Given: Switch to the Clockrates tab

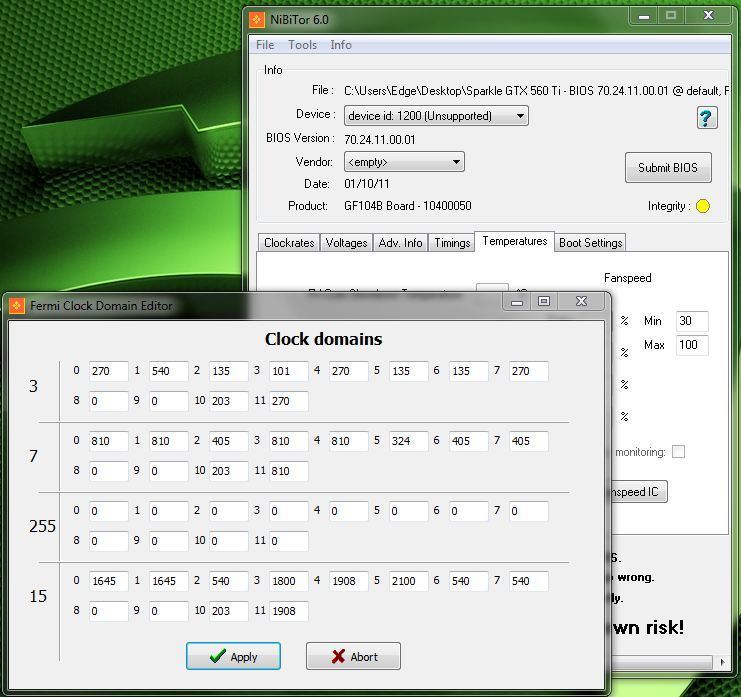Looking at the screenshot, I should pyautogui.click(x=289, y=243).
